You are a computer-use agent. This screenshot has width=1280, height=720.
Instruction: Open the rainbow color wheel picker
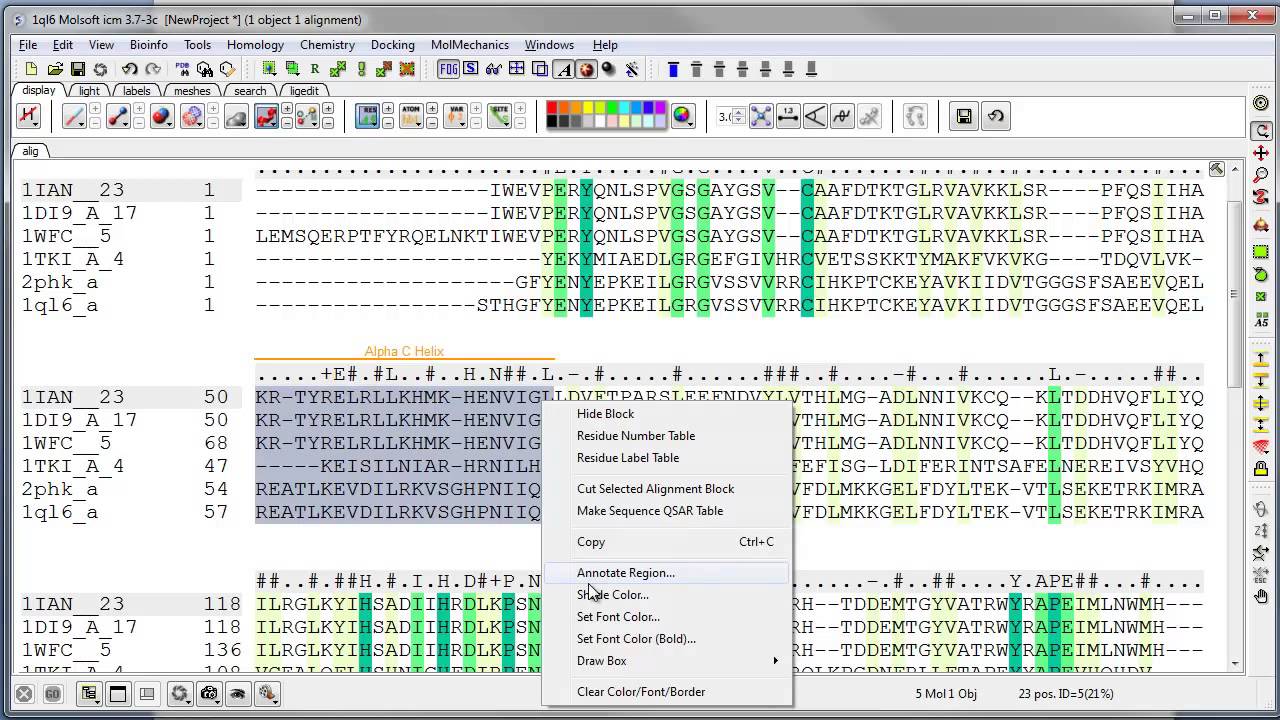pyautogui.click(x=683, y=116)
